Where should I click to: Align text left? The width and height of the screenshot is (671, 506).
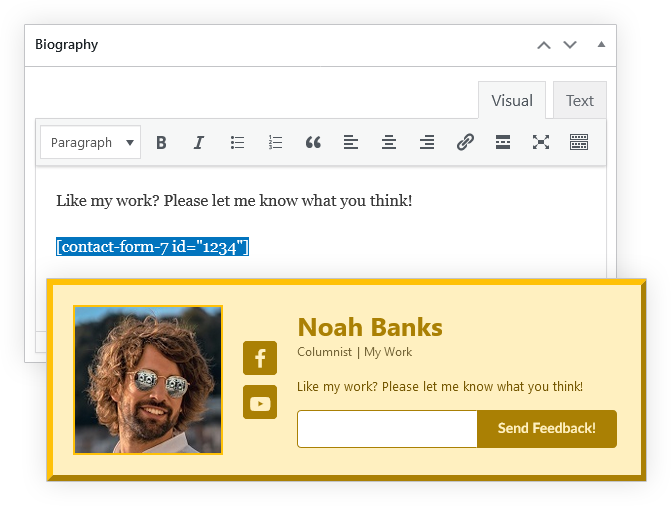click(x=351, y=143)
